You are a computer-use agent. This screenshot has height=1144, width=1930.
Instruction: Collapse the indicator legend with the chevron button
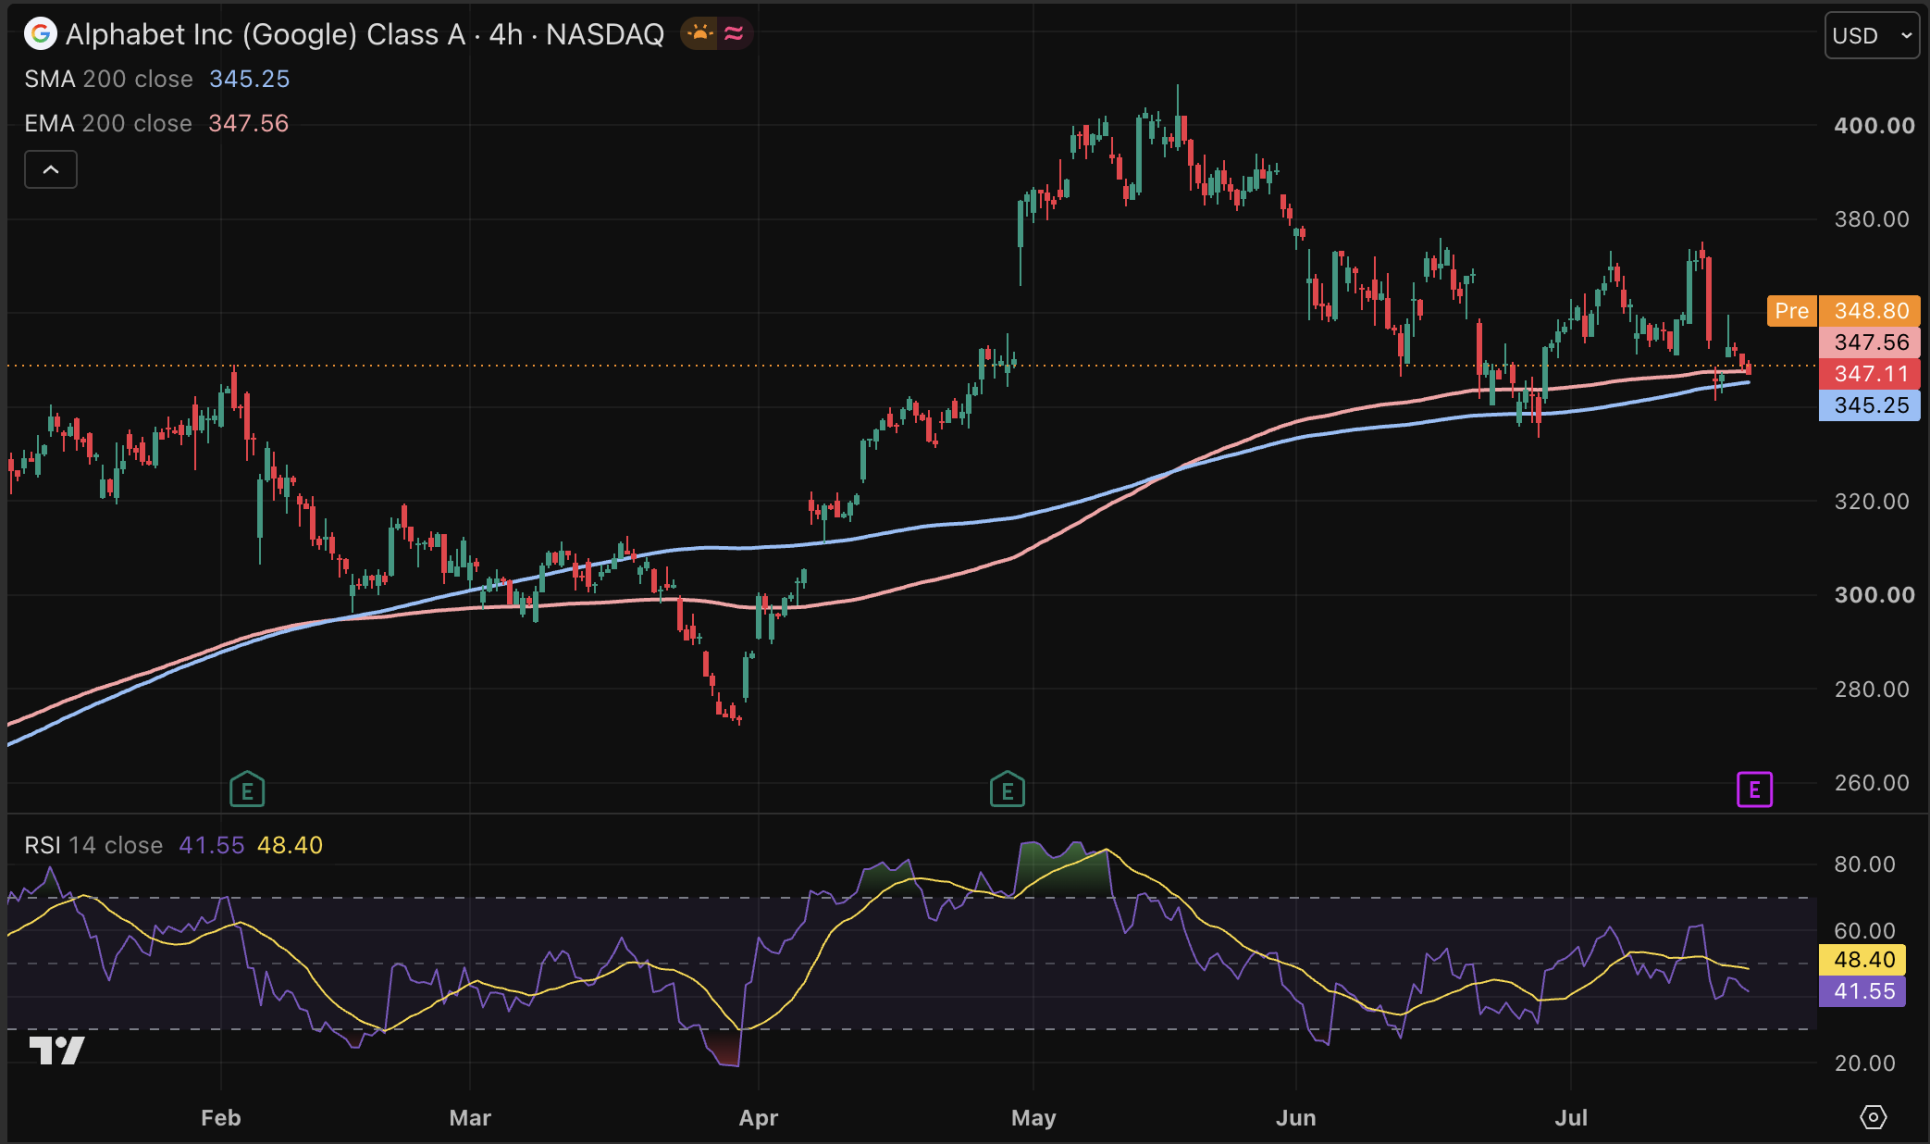[51, 170]
